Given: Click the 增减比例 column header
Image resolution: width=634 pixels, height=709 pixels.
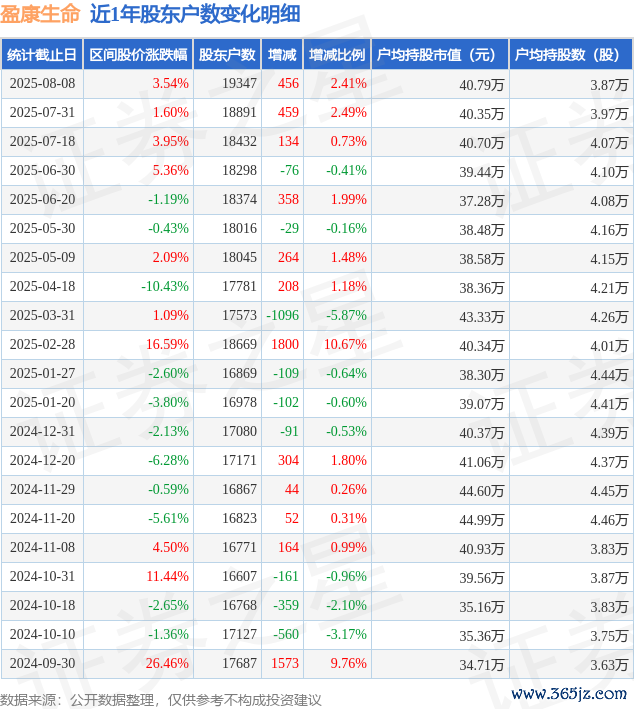Looking at the screenshot, I should click(336, 55).
